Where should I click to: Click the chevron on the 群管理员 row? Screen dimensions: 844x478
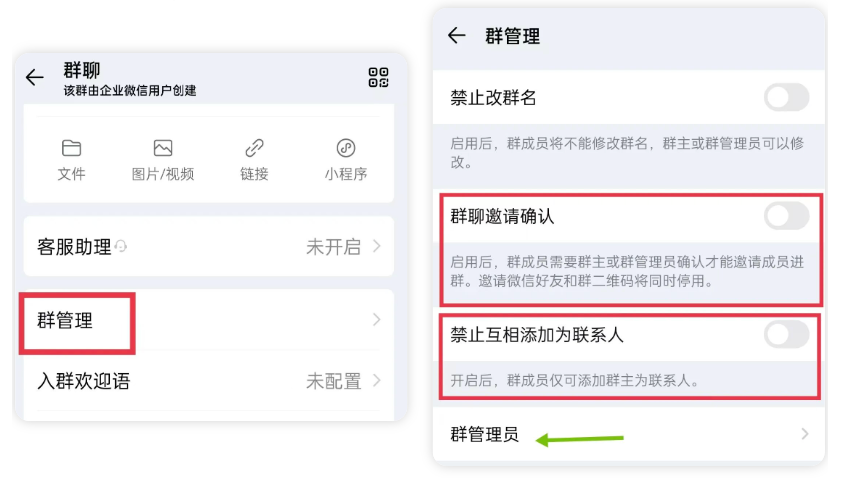[x=805, y=434]
